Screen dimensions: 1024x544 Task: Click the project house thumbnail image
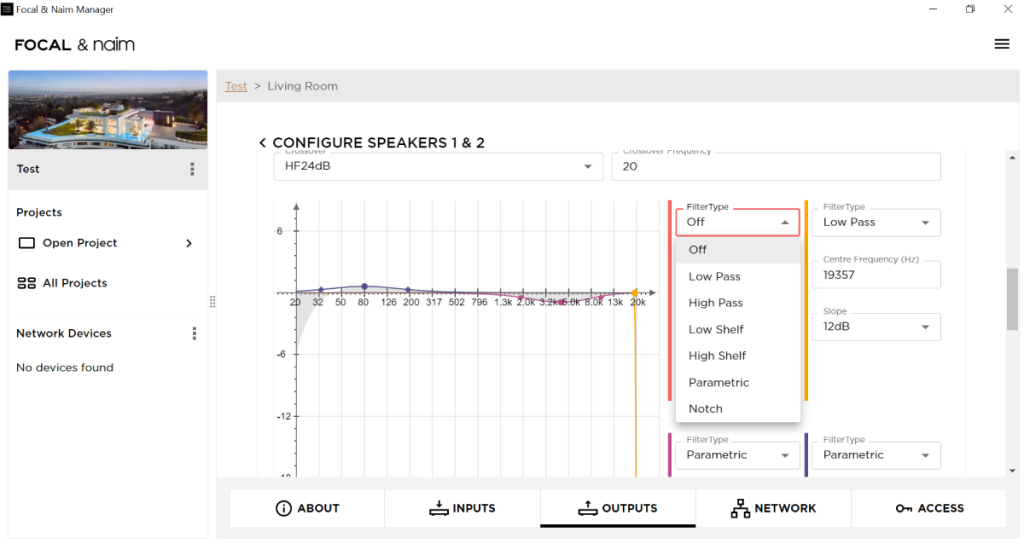coord(108,110)
